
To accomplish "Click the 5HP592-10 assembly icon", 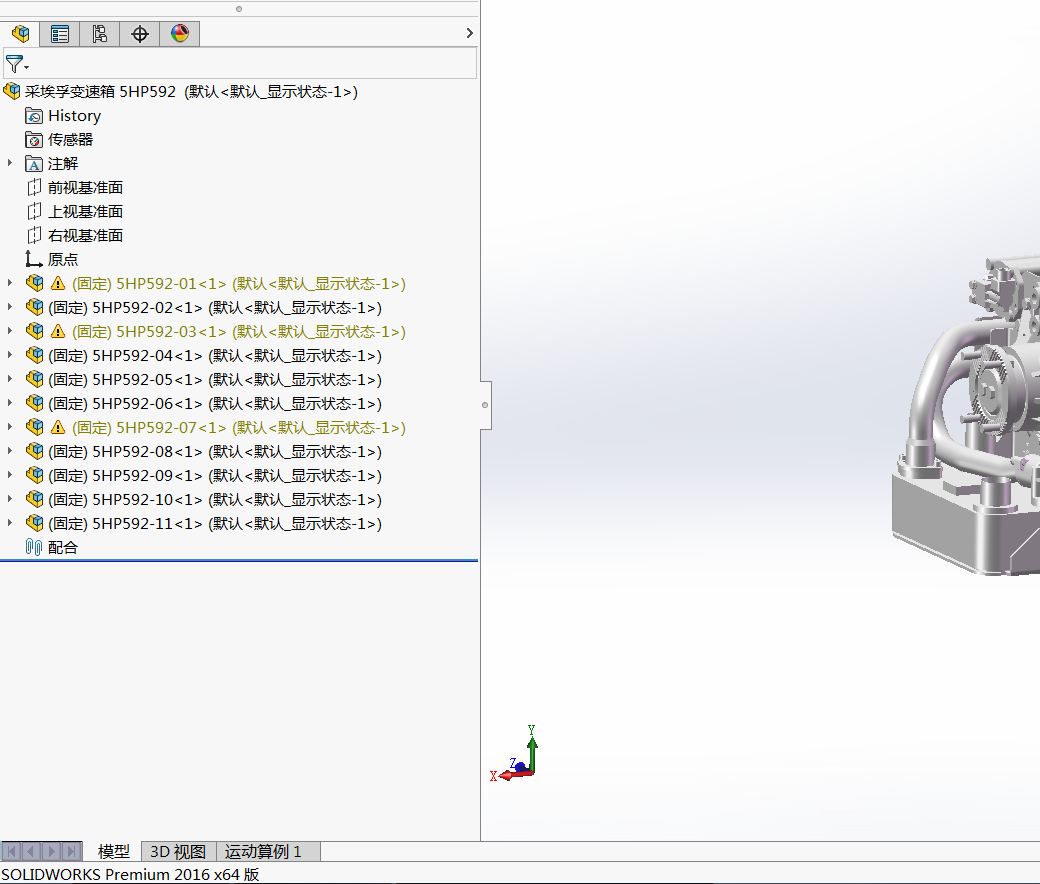I will 34,499.
